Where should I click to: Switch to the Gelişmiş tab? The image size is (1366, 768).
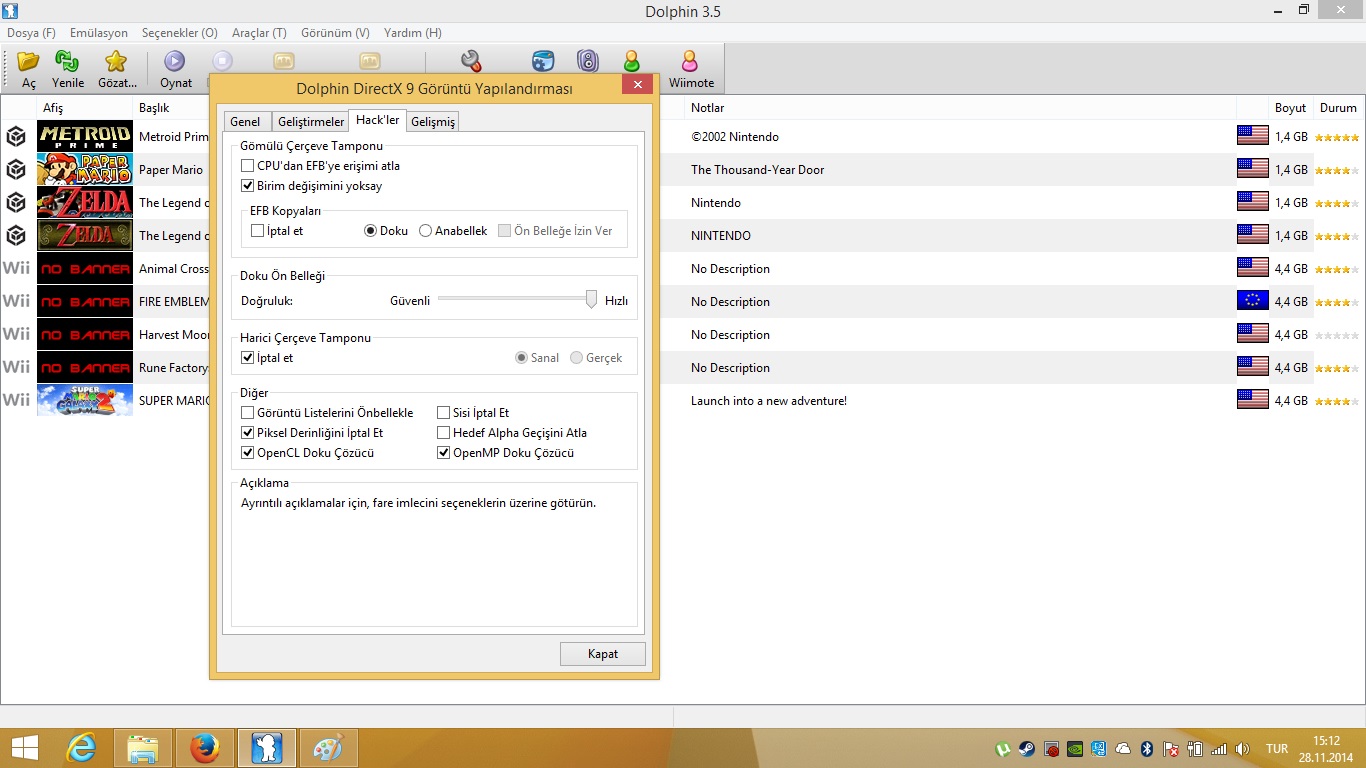[432, 121]
